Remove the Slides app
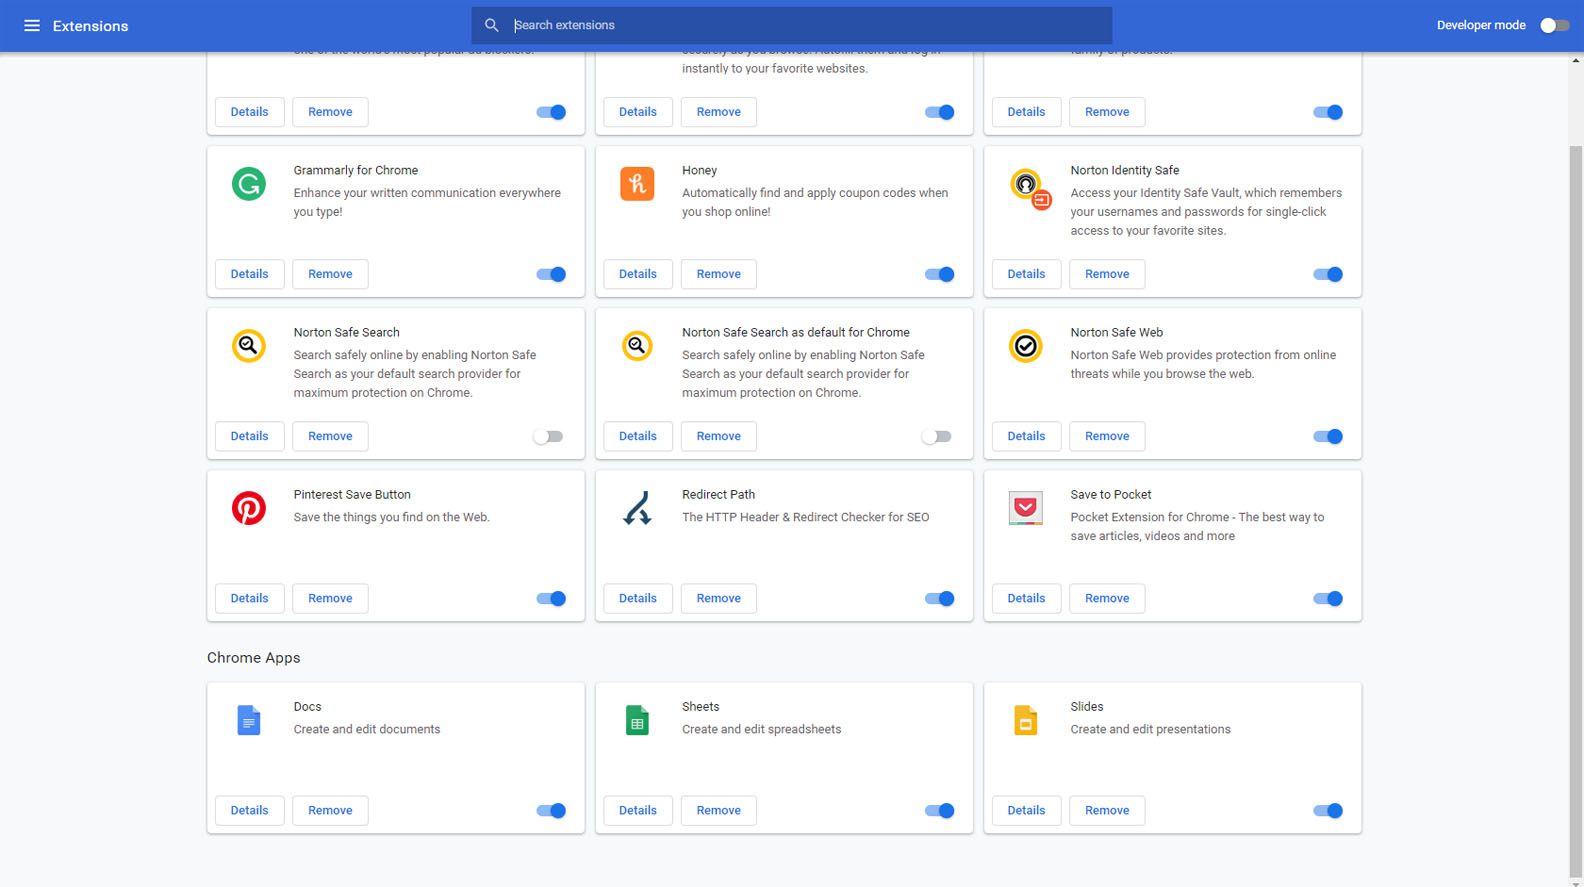This screenshot has height=887, width=1584. click(x=1107, y=810)
